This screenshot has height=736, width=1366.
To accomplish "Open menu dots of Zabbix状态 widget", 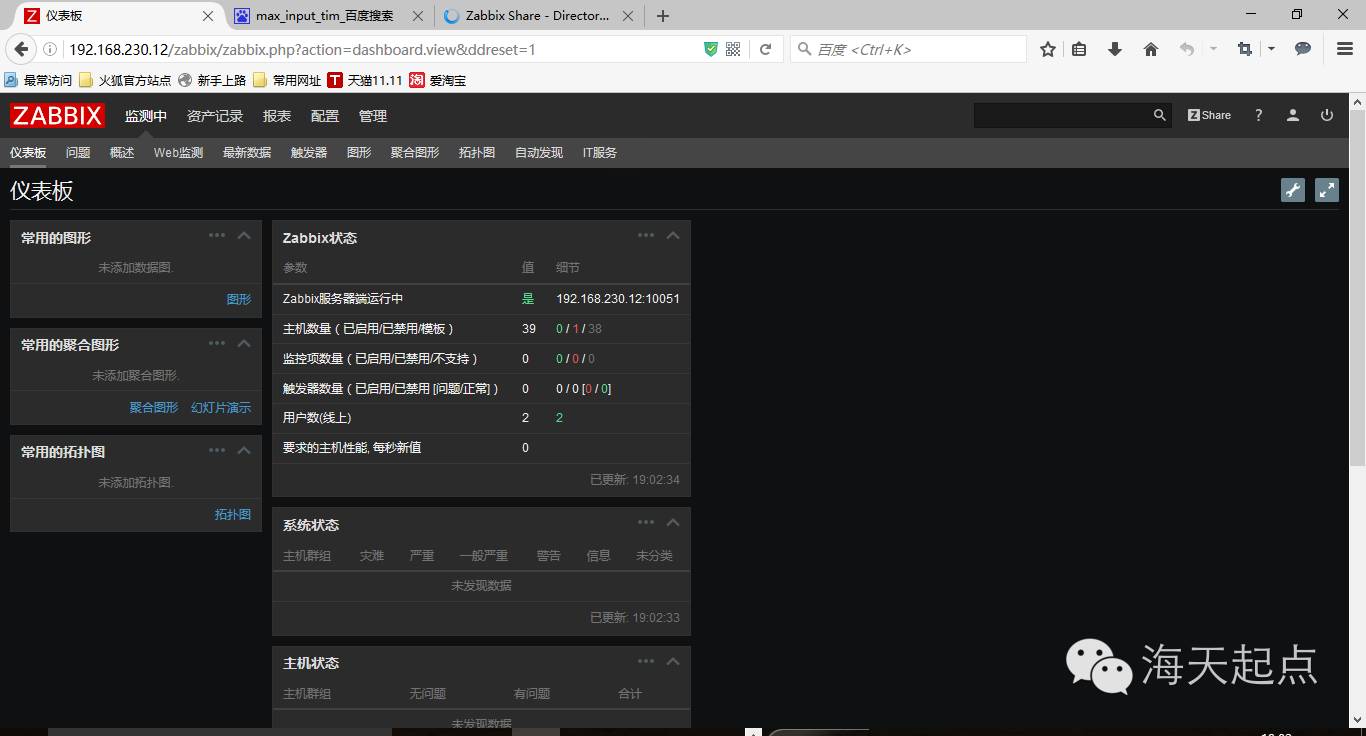I will pyautogui.click(x=646, y=235).
